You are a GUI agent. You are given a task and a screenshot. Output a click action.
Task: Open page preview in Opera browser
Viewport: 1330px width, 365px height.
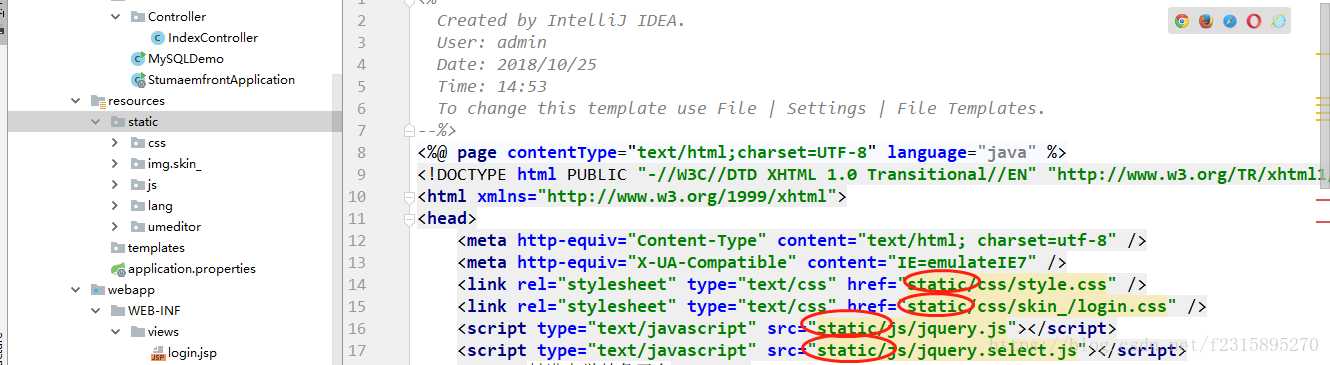(x=1254, y=21)
